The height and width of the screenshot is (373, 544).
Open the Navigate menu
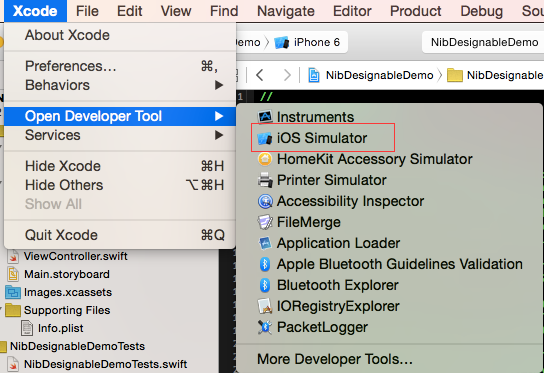tap(286, 11)
